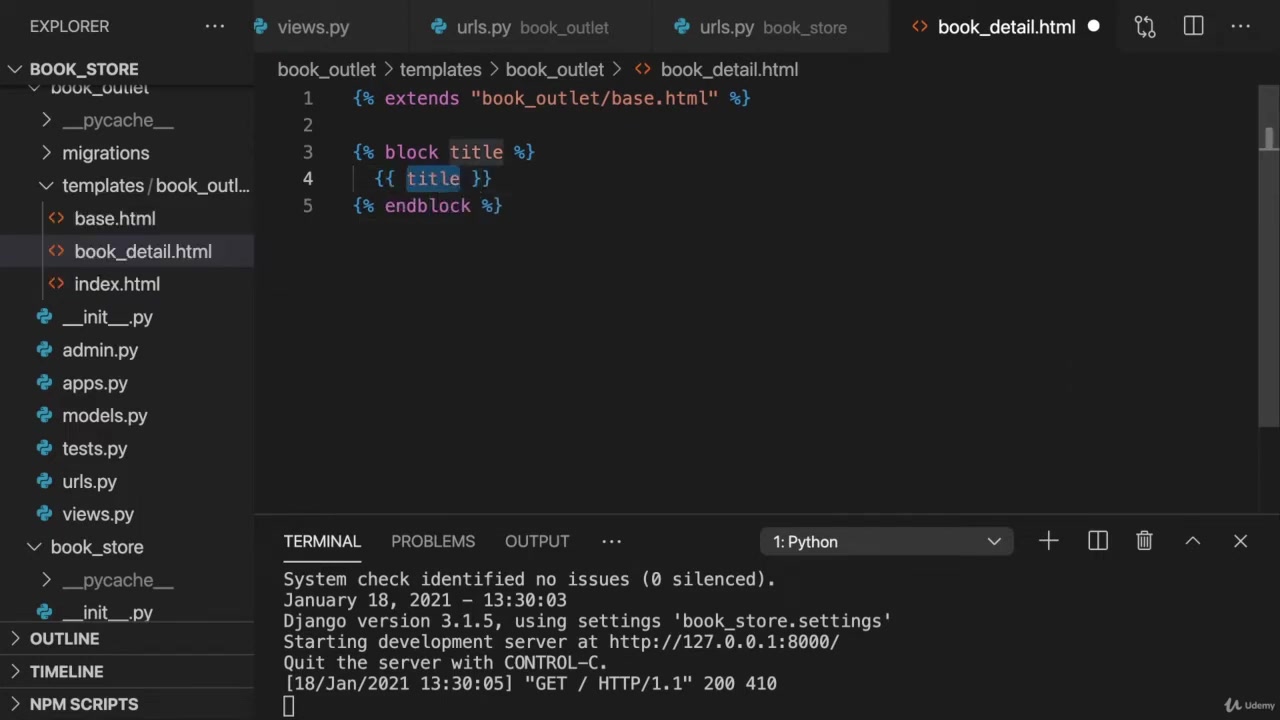This screenshot has width=1280, height=720.
Task: Open editor More Actions ellipsis menu
Action: click(1240, 27)
